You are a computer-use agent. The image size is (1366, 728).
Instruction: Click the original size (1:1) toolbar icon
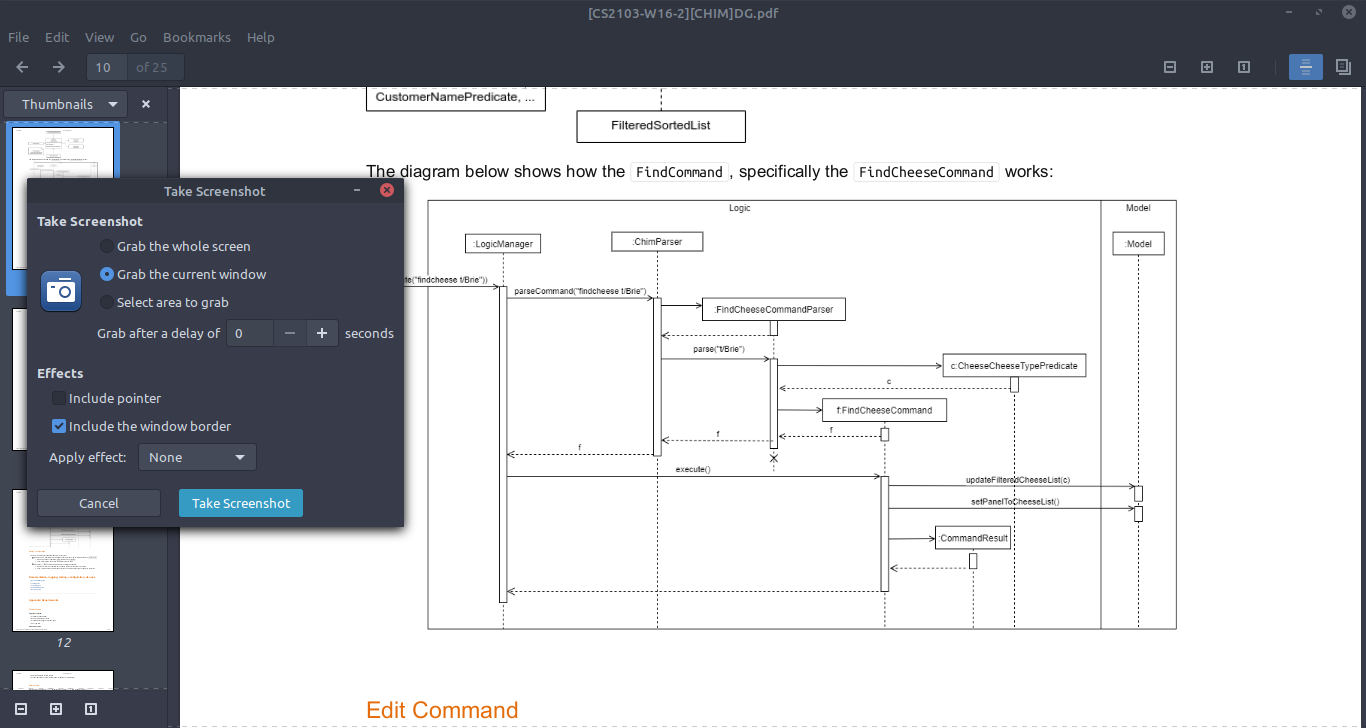[1243, 66]
